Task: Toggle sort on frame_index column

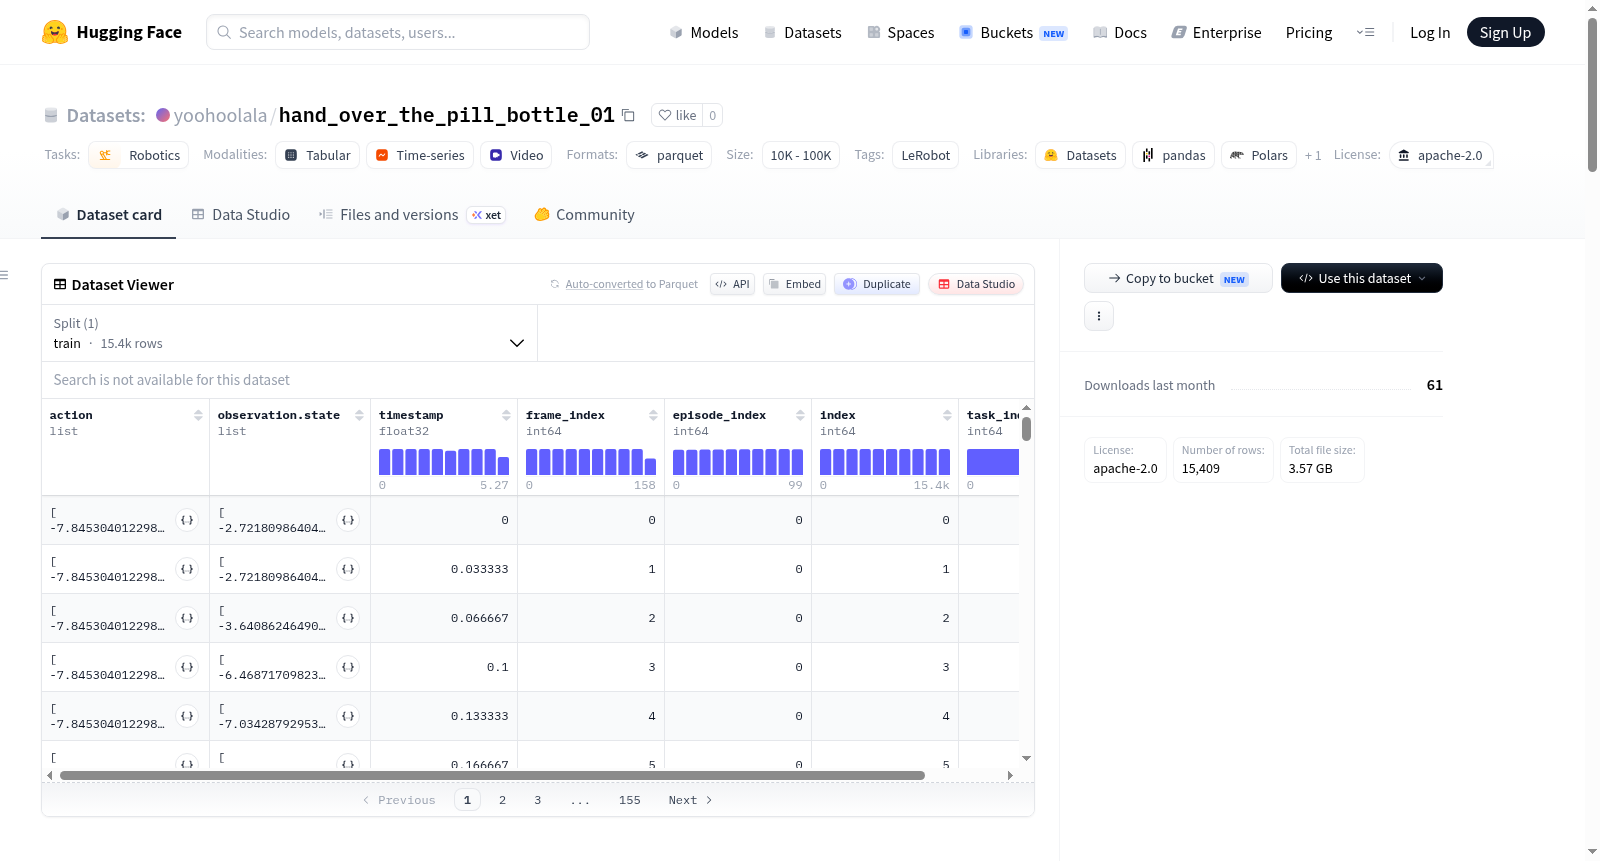Action: tap(653, 415)
